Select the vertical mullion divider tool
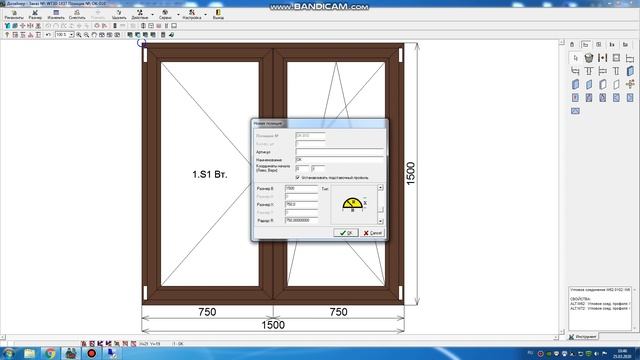640x360 pixels. point(602,58)
